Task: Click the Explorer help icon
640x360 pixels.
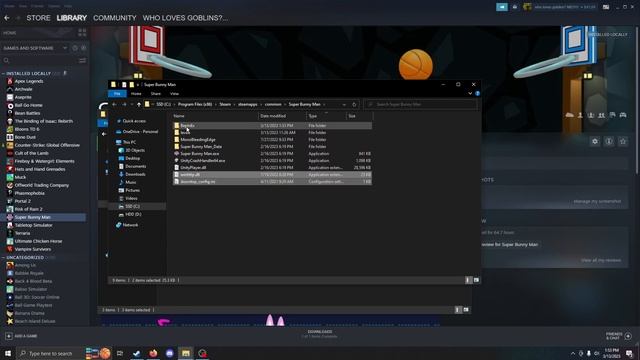Action: pos(477,93)
